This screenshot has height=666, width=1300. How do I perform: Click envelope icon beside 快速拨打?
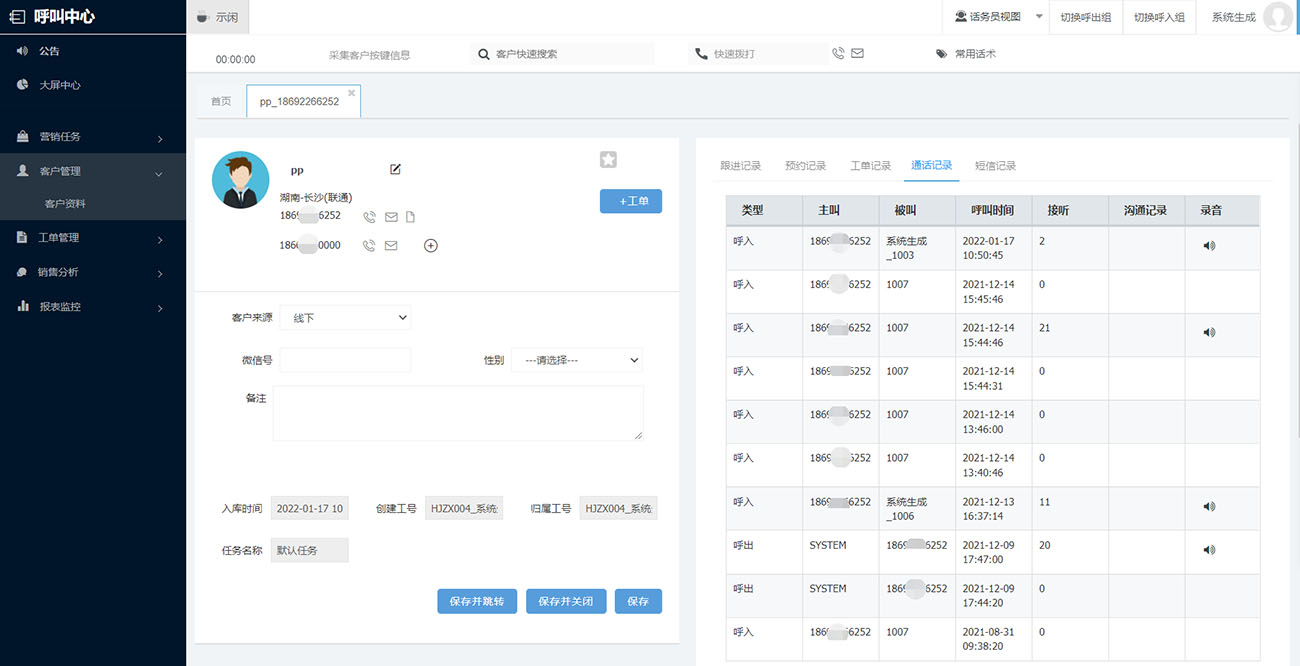pos(857,54)
